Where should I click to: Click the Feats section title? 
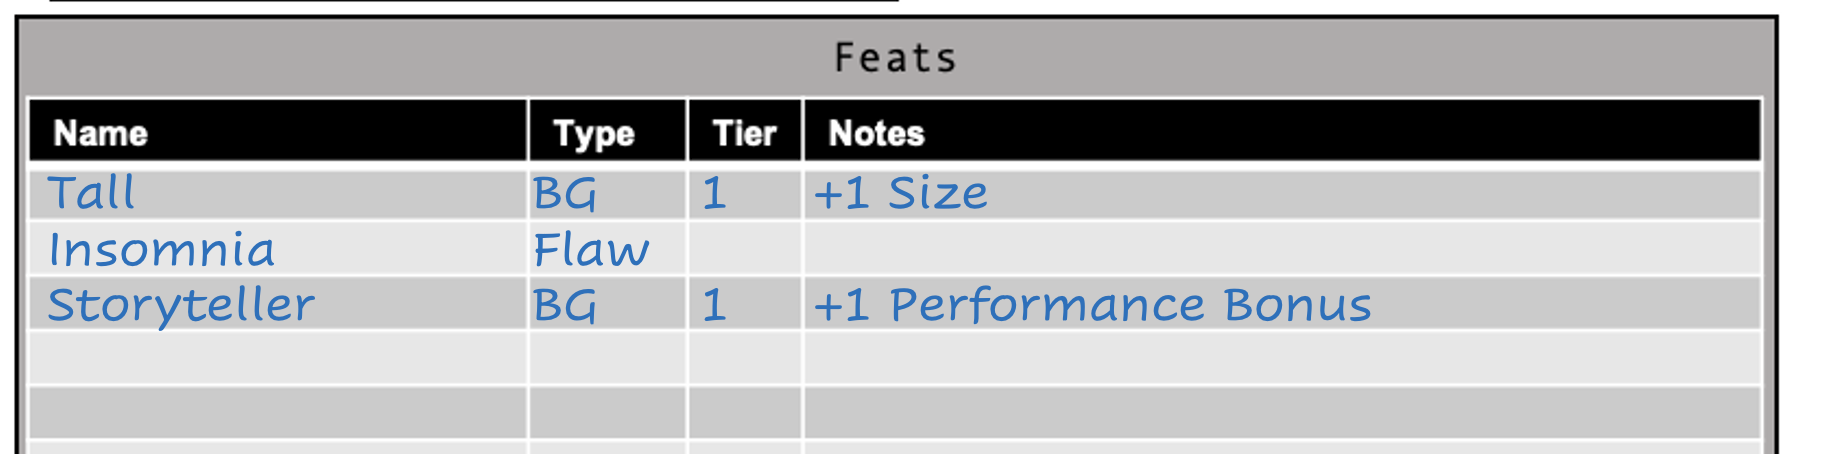(896, 58)
